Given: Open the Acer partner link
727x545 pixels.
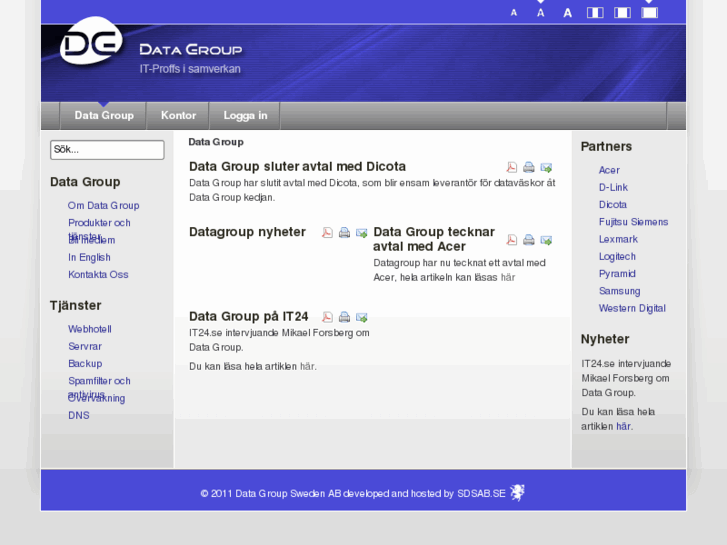Looking at the screenshot, I should click(609, 170).
